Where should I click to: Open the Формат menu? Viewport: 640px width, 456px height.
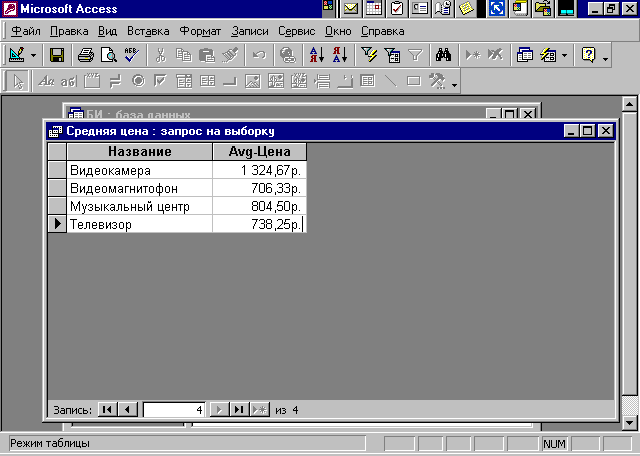tap(200, 31)
